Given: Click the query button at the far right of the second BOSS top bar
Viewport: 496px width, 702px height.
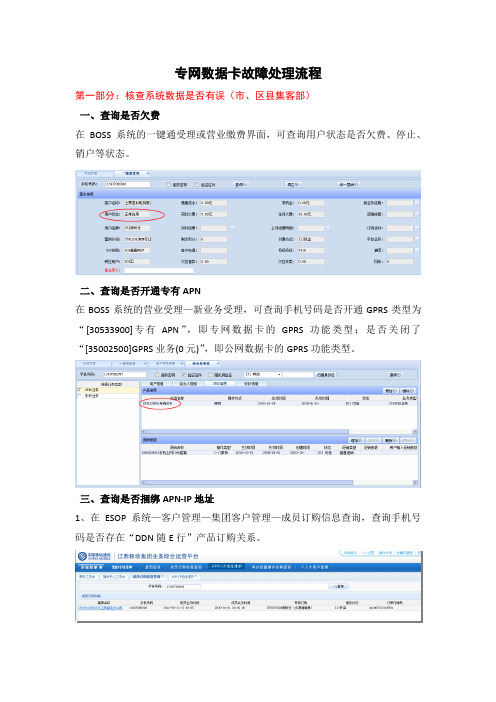Looking at the screenshot, I should (x=395, y=375).
